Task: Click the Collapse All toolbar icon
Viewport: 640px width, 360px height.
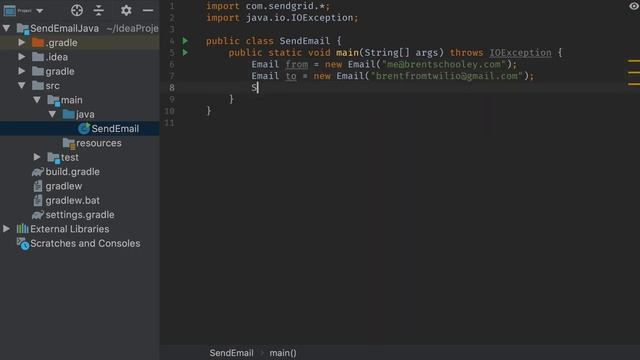Action: tap(99, 10)
